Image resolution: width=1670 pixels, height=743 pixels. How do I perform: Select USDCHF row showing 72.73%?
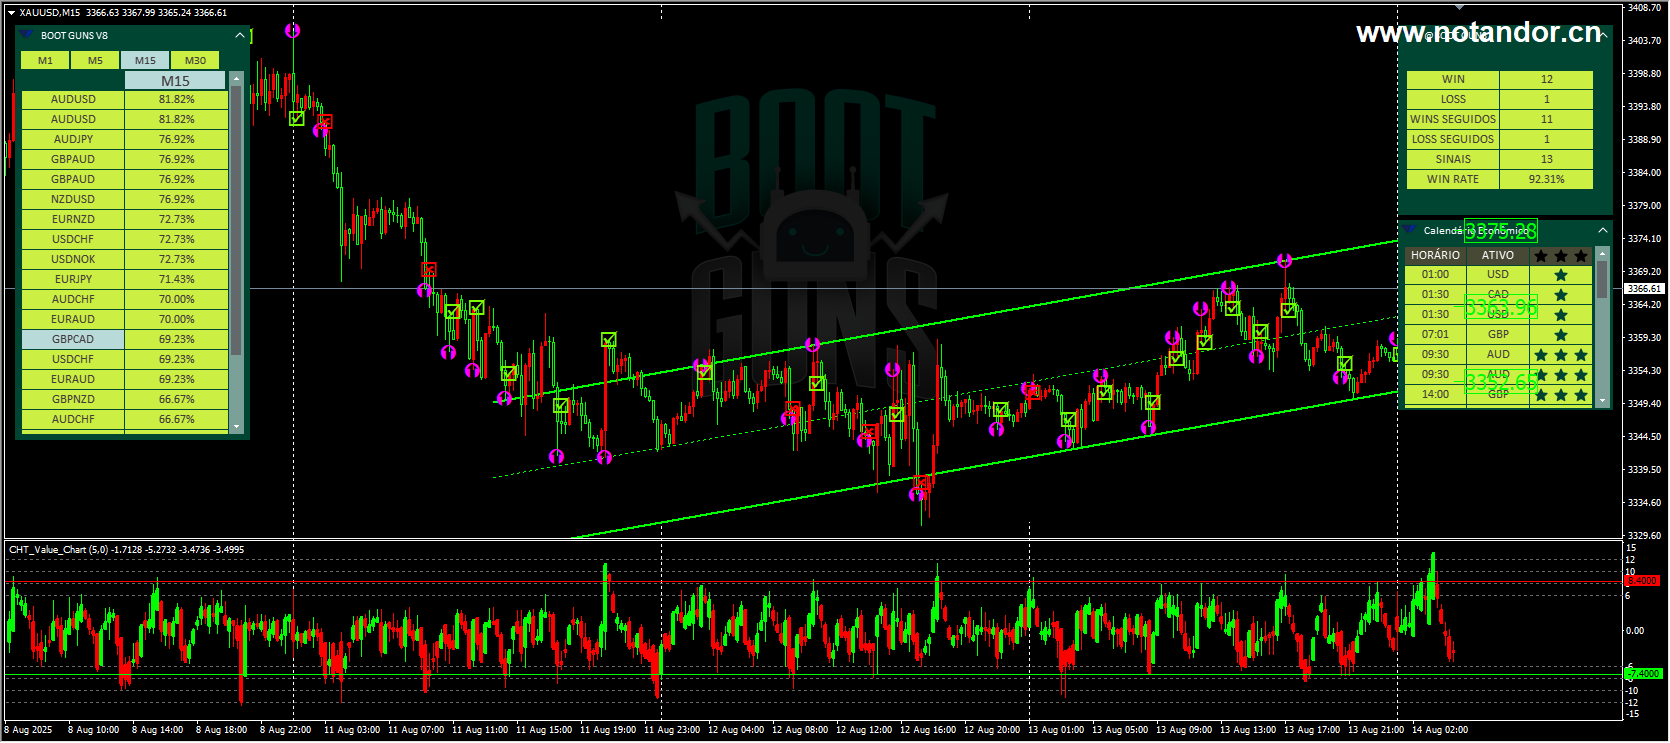click(x=125, y=239)
